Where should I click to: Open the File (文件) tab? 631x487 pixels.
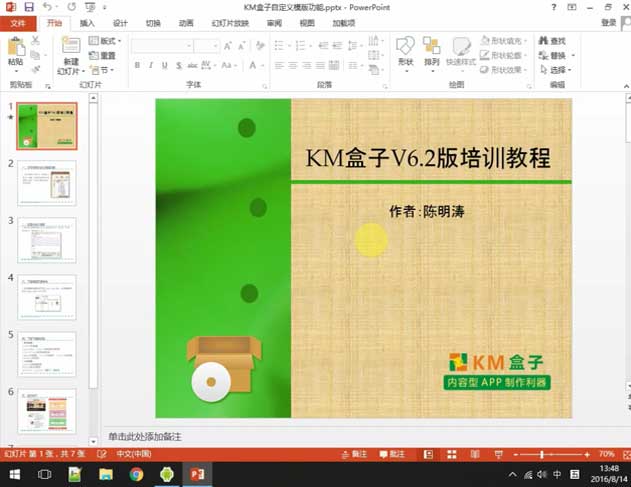click(x=18, y=23)
